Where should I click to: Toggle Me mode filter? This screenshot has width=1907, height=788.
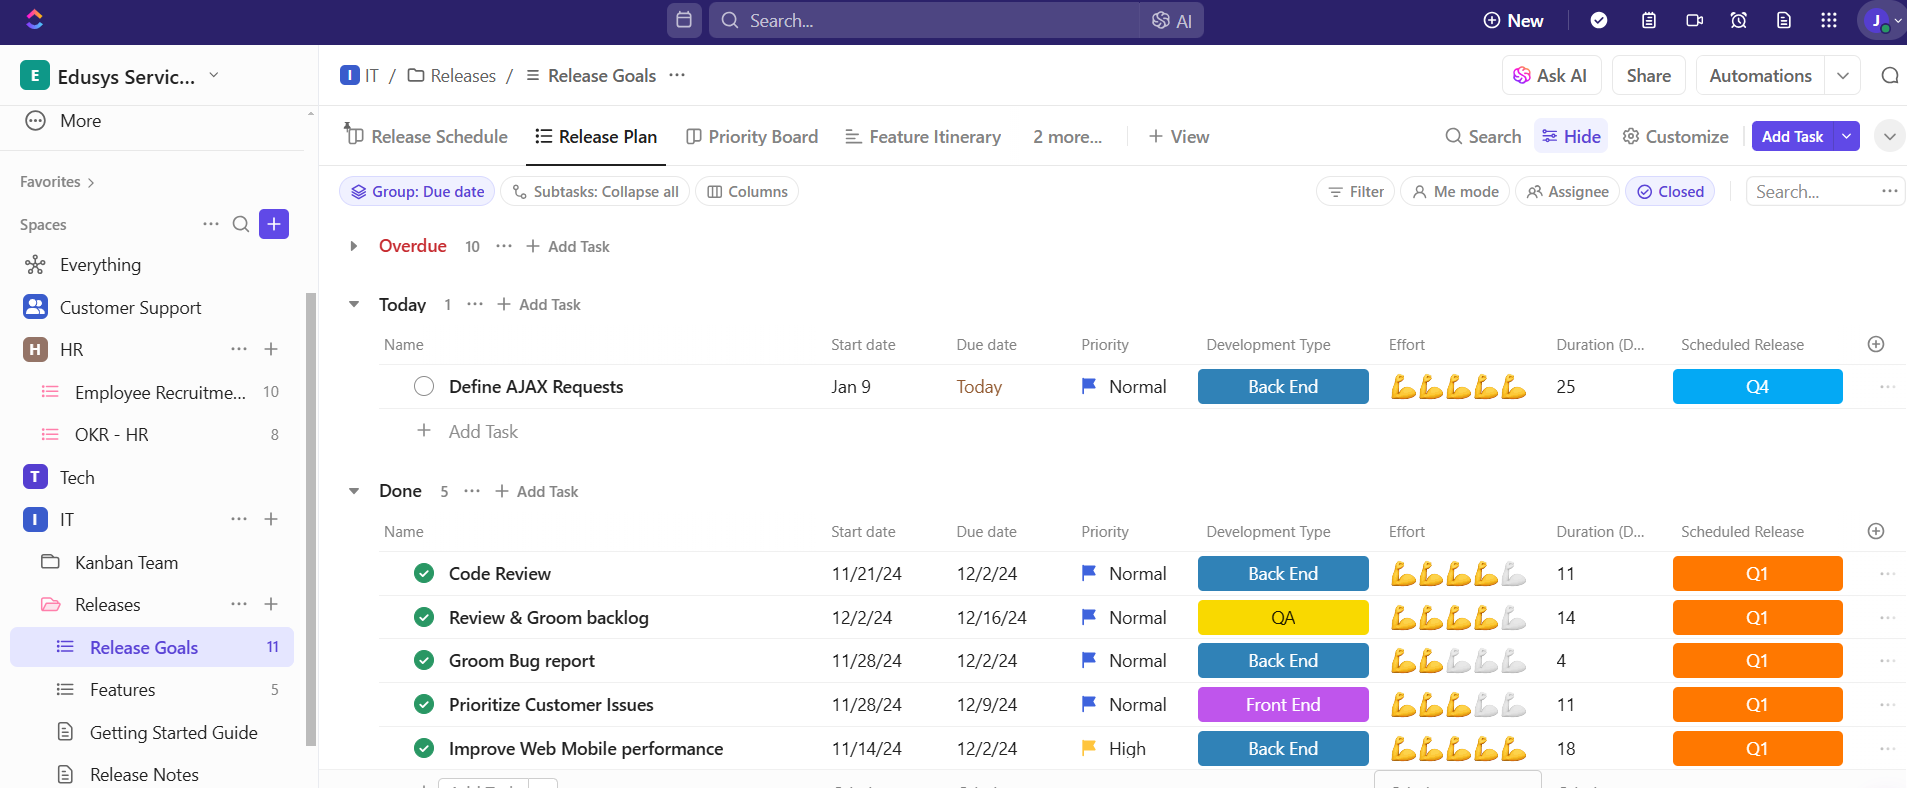point(1456,191)
